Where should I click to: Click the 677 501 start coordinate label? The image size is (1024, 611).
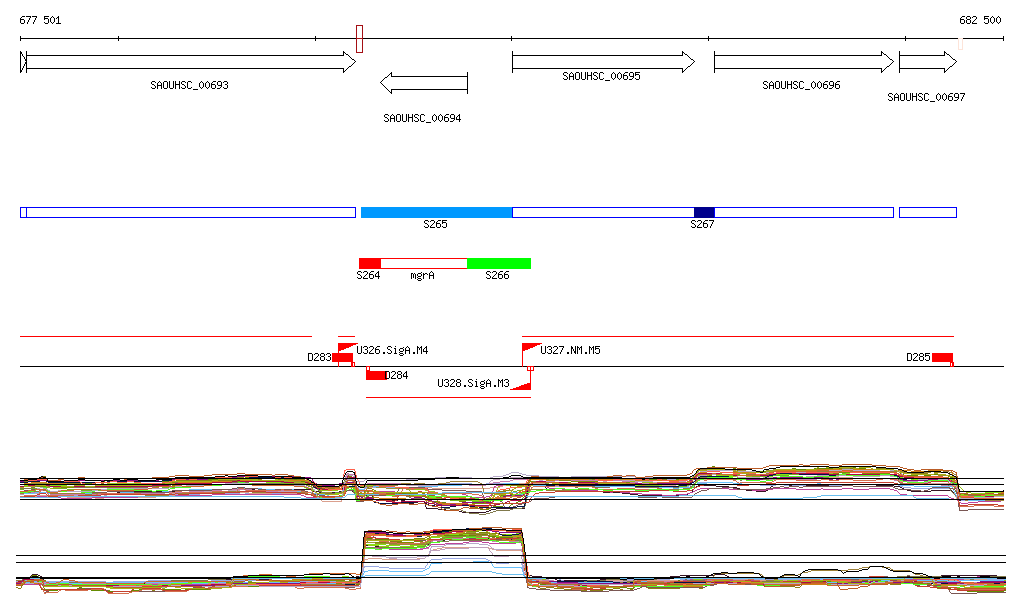40,20
